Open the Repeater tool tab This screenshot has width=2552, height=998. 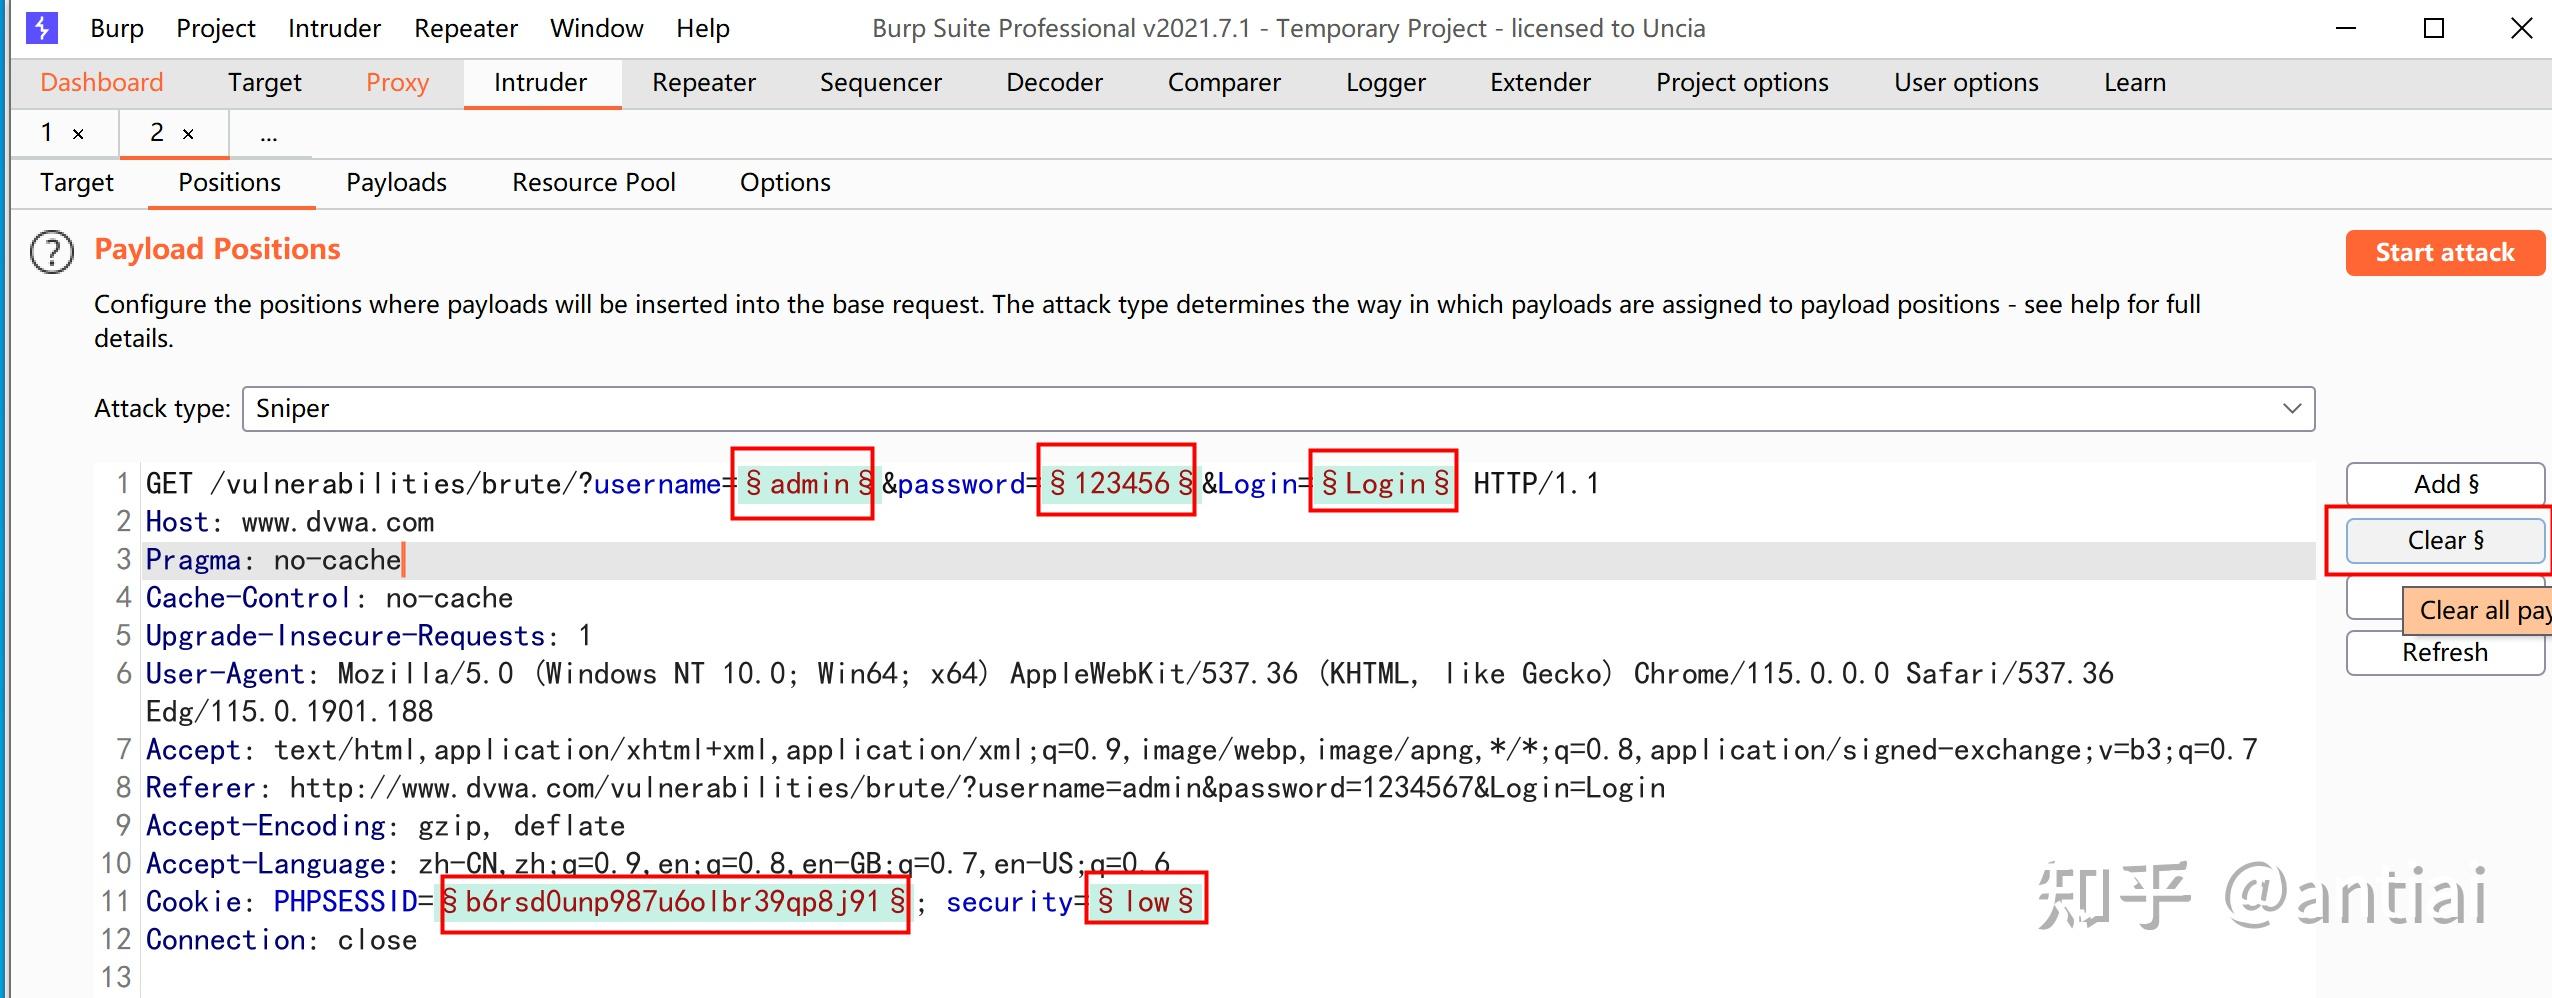[x=703, y=83]
